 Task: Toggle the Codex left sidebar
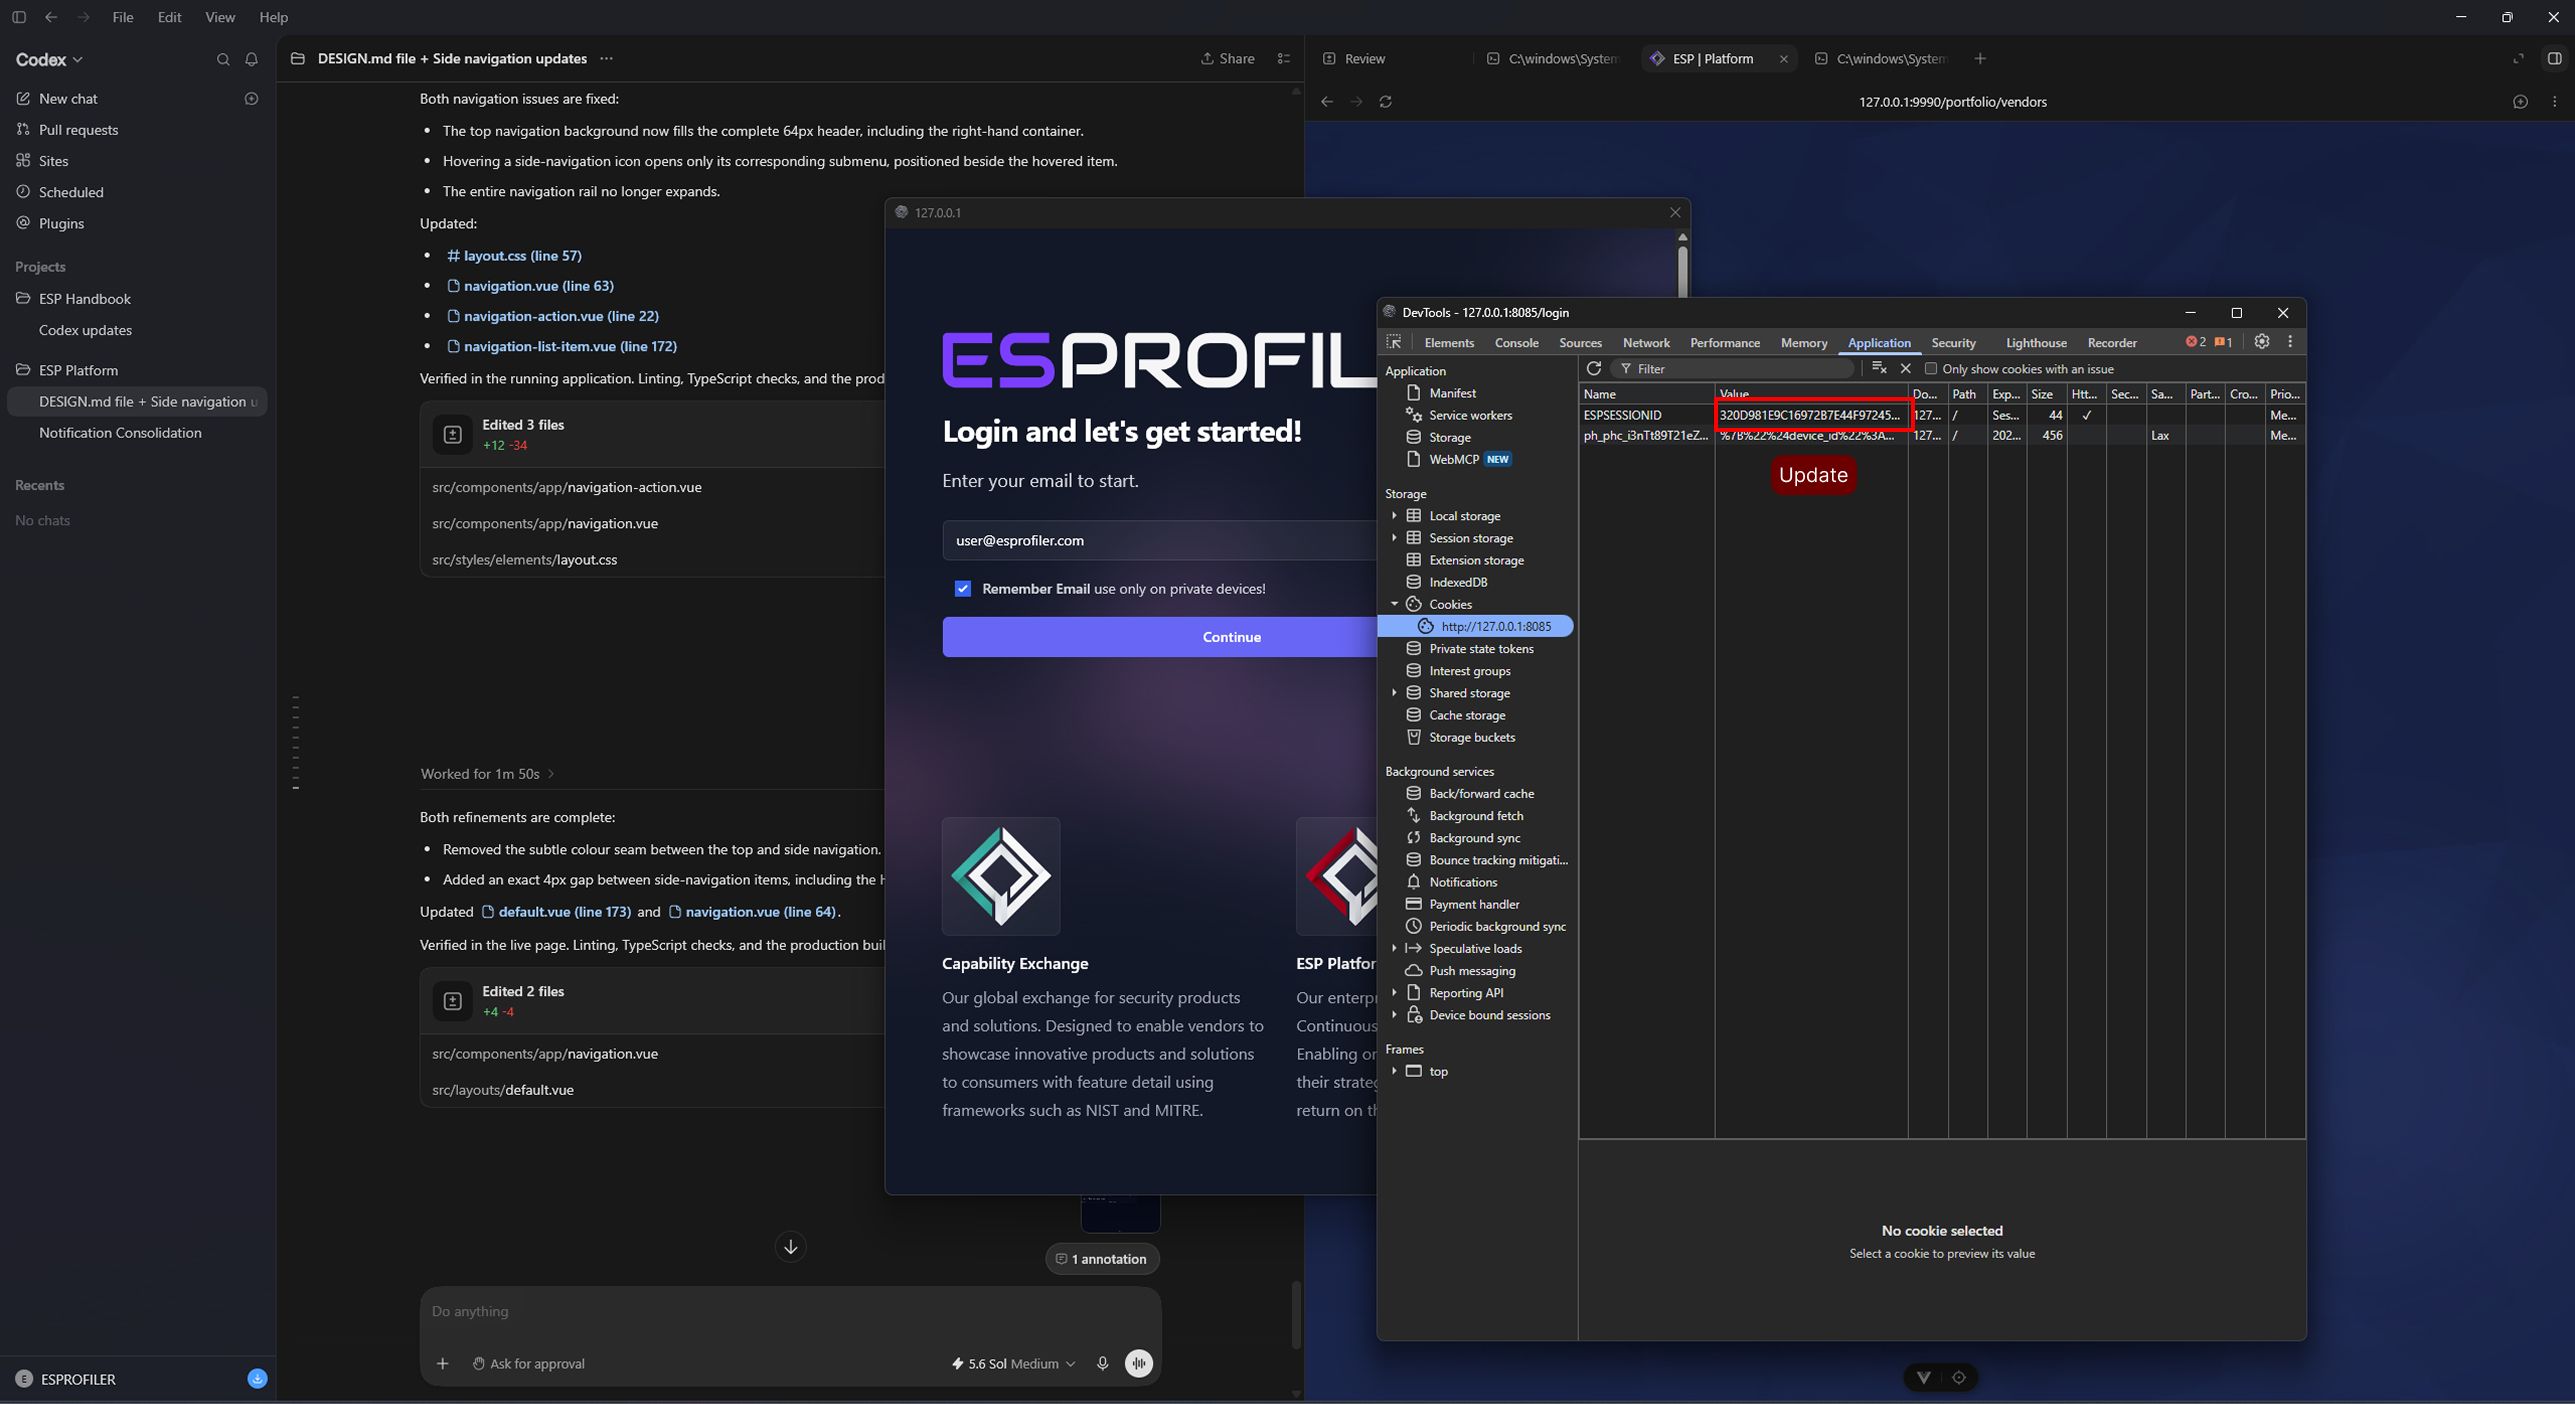pyautogui.click(x=19, y=17)
